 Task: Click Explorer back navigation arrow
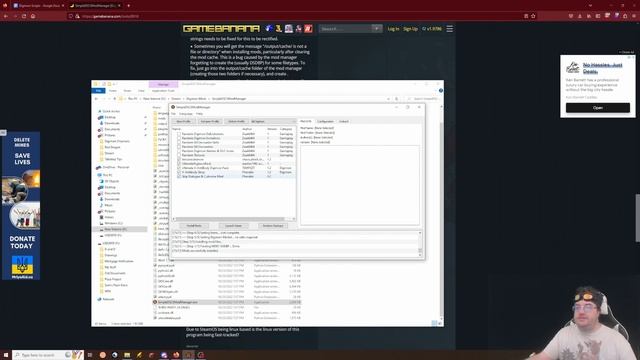[x=96, y=99]
